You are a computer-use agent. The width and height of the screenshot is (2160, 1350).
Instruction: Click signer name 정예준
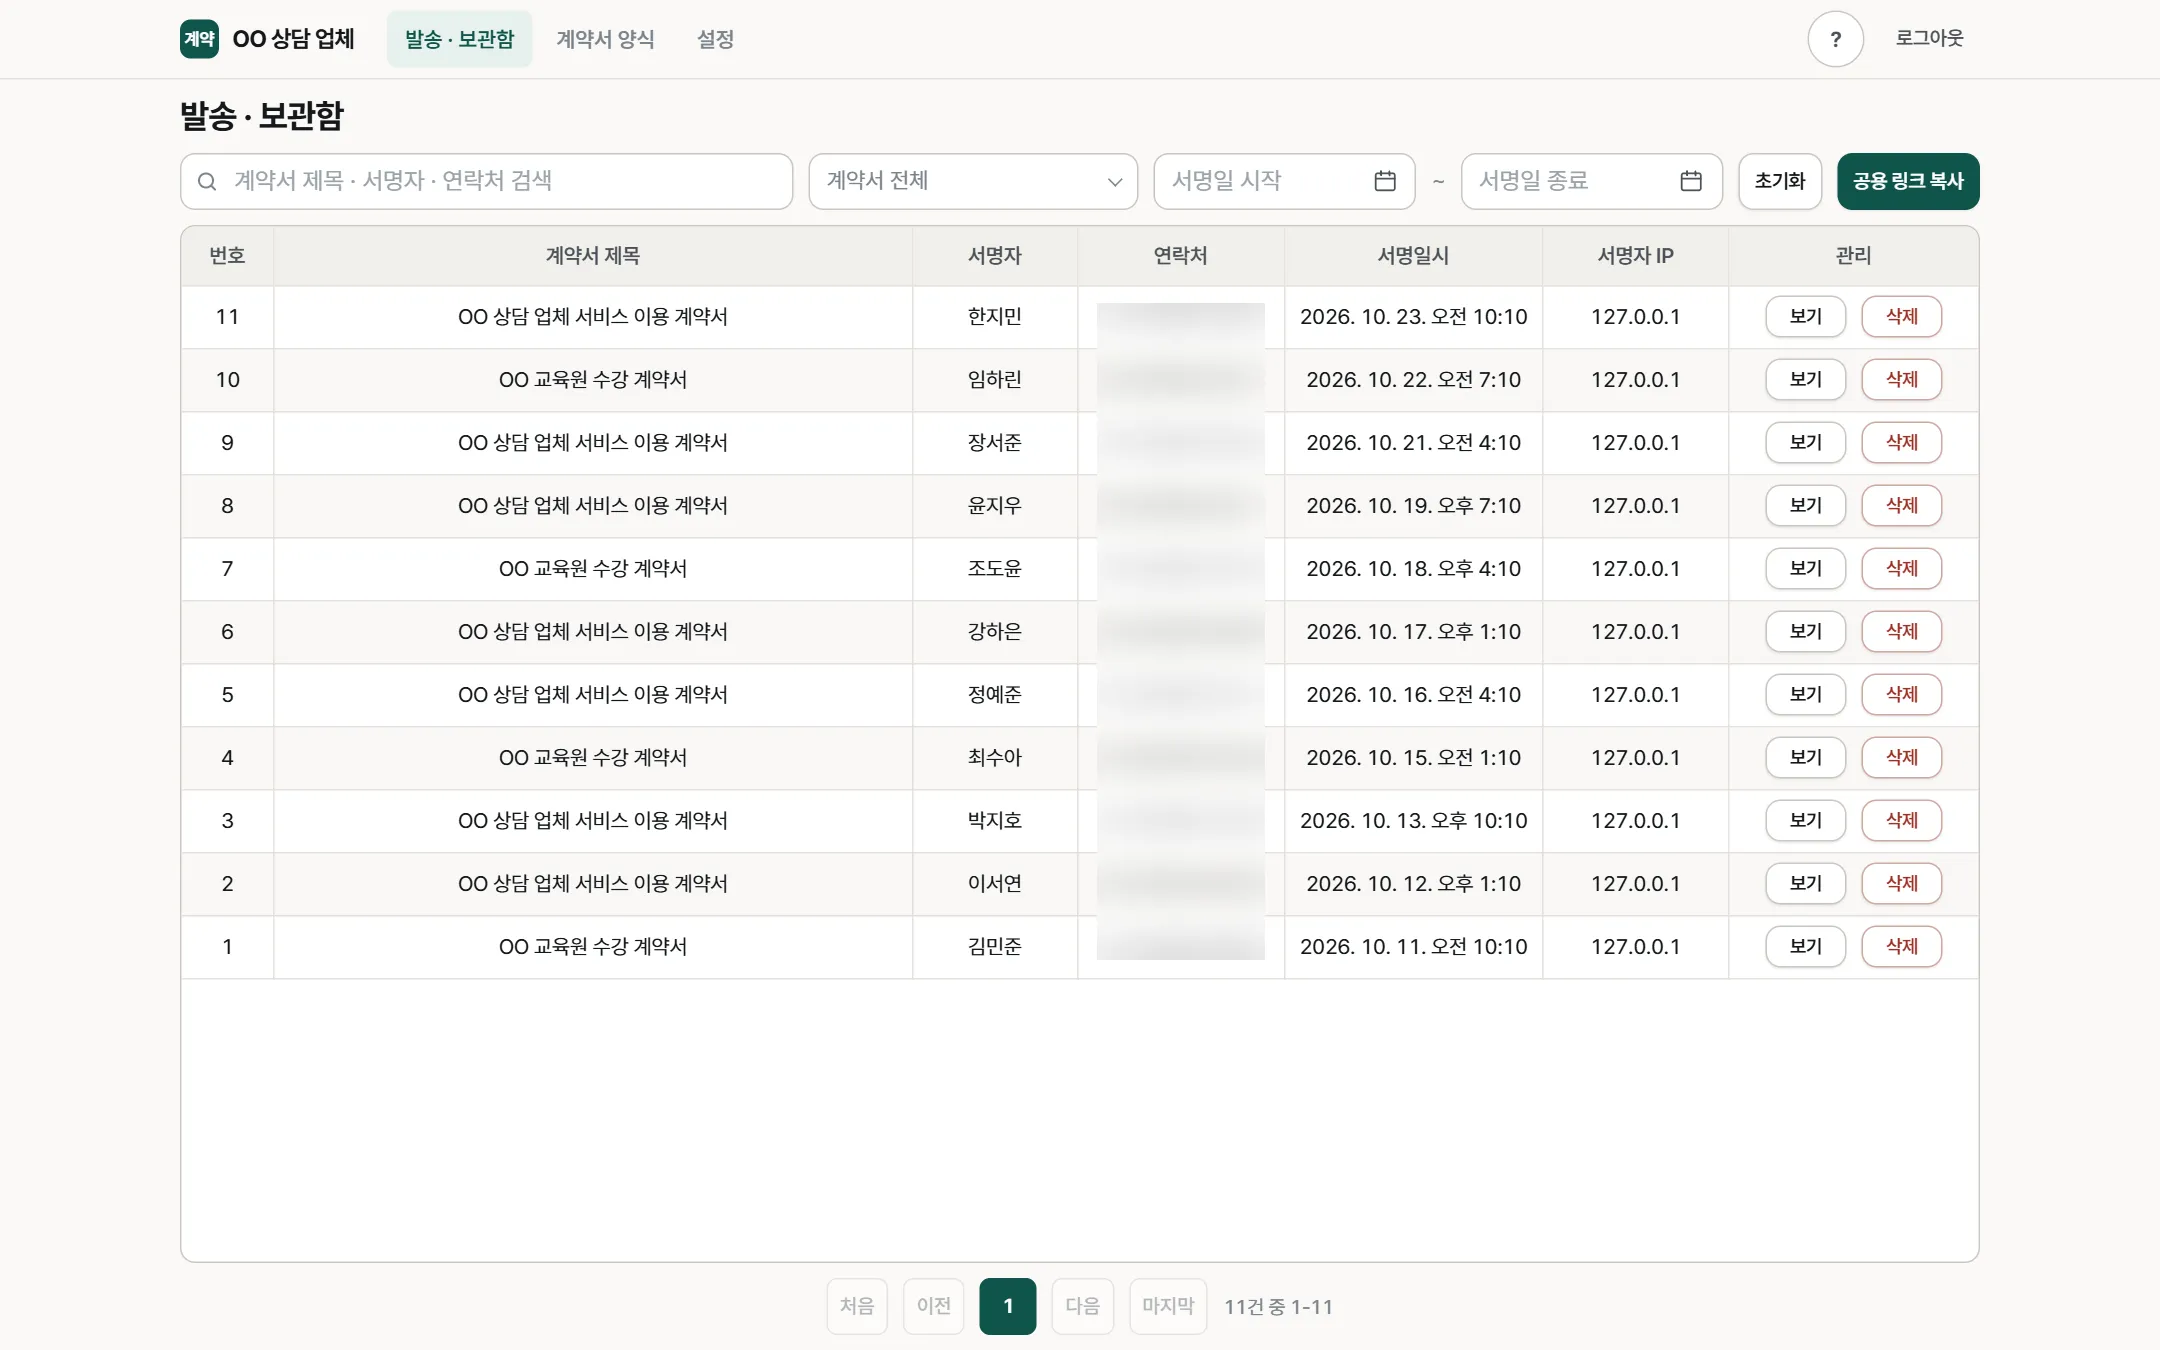click(995, 695)
